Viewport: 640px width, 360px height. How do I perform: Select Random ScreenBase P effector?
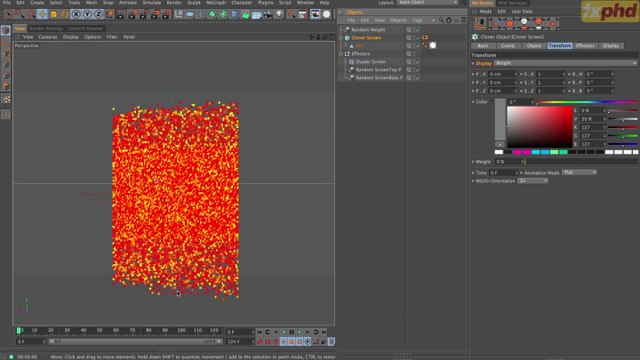point(379,78)
